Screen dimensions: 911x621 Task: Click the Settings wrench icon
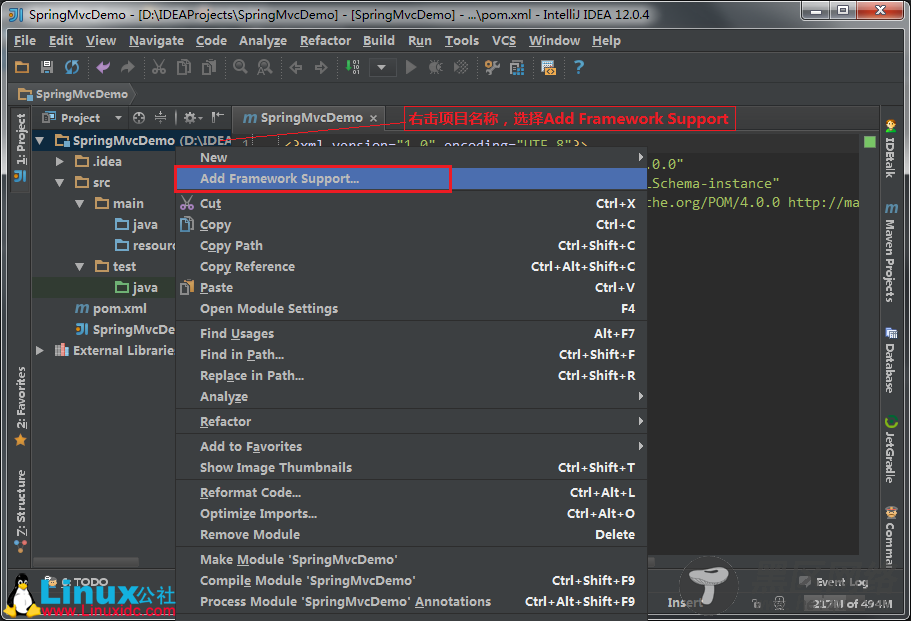tap(492, 67)
